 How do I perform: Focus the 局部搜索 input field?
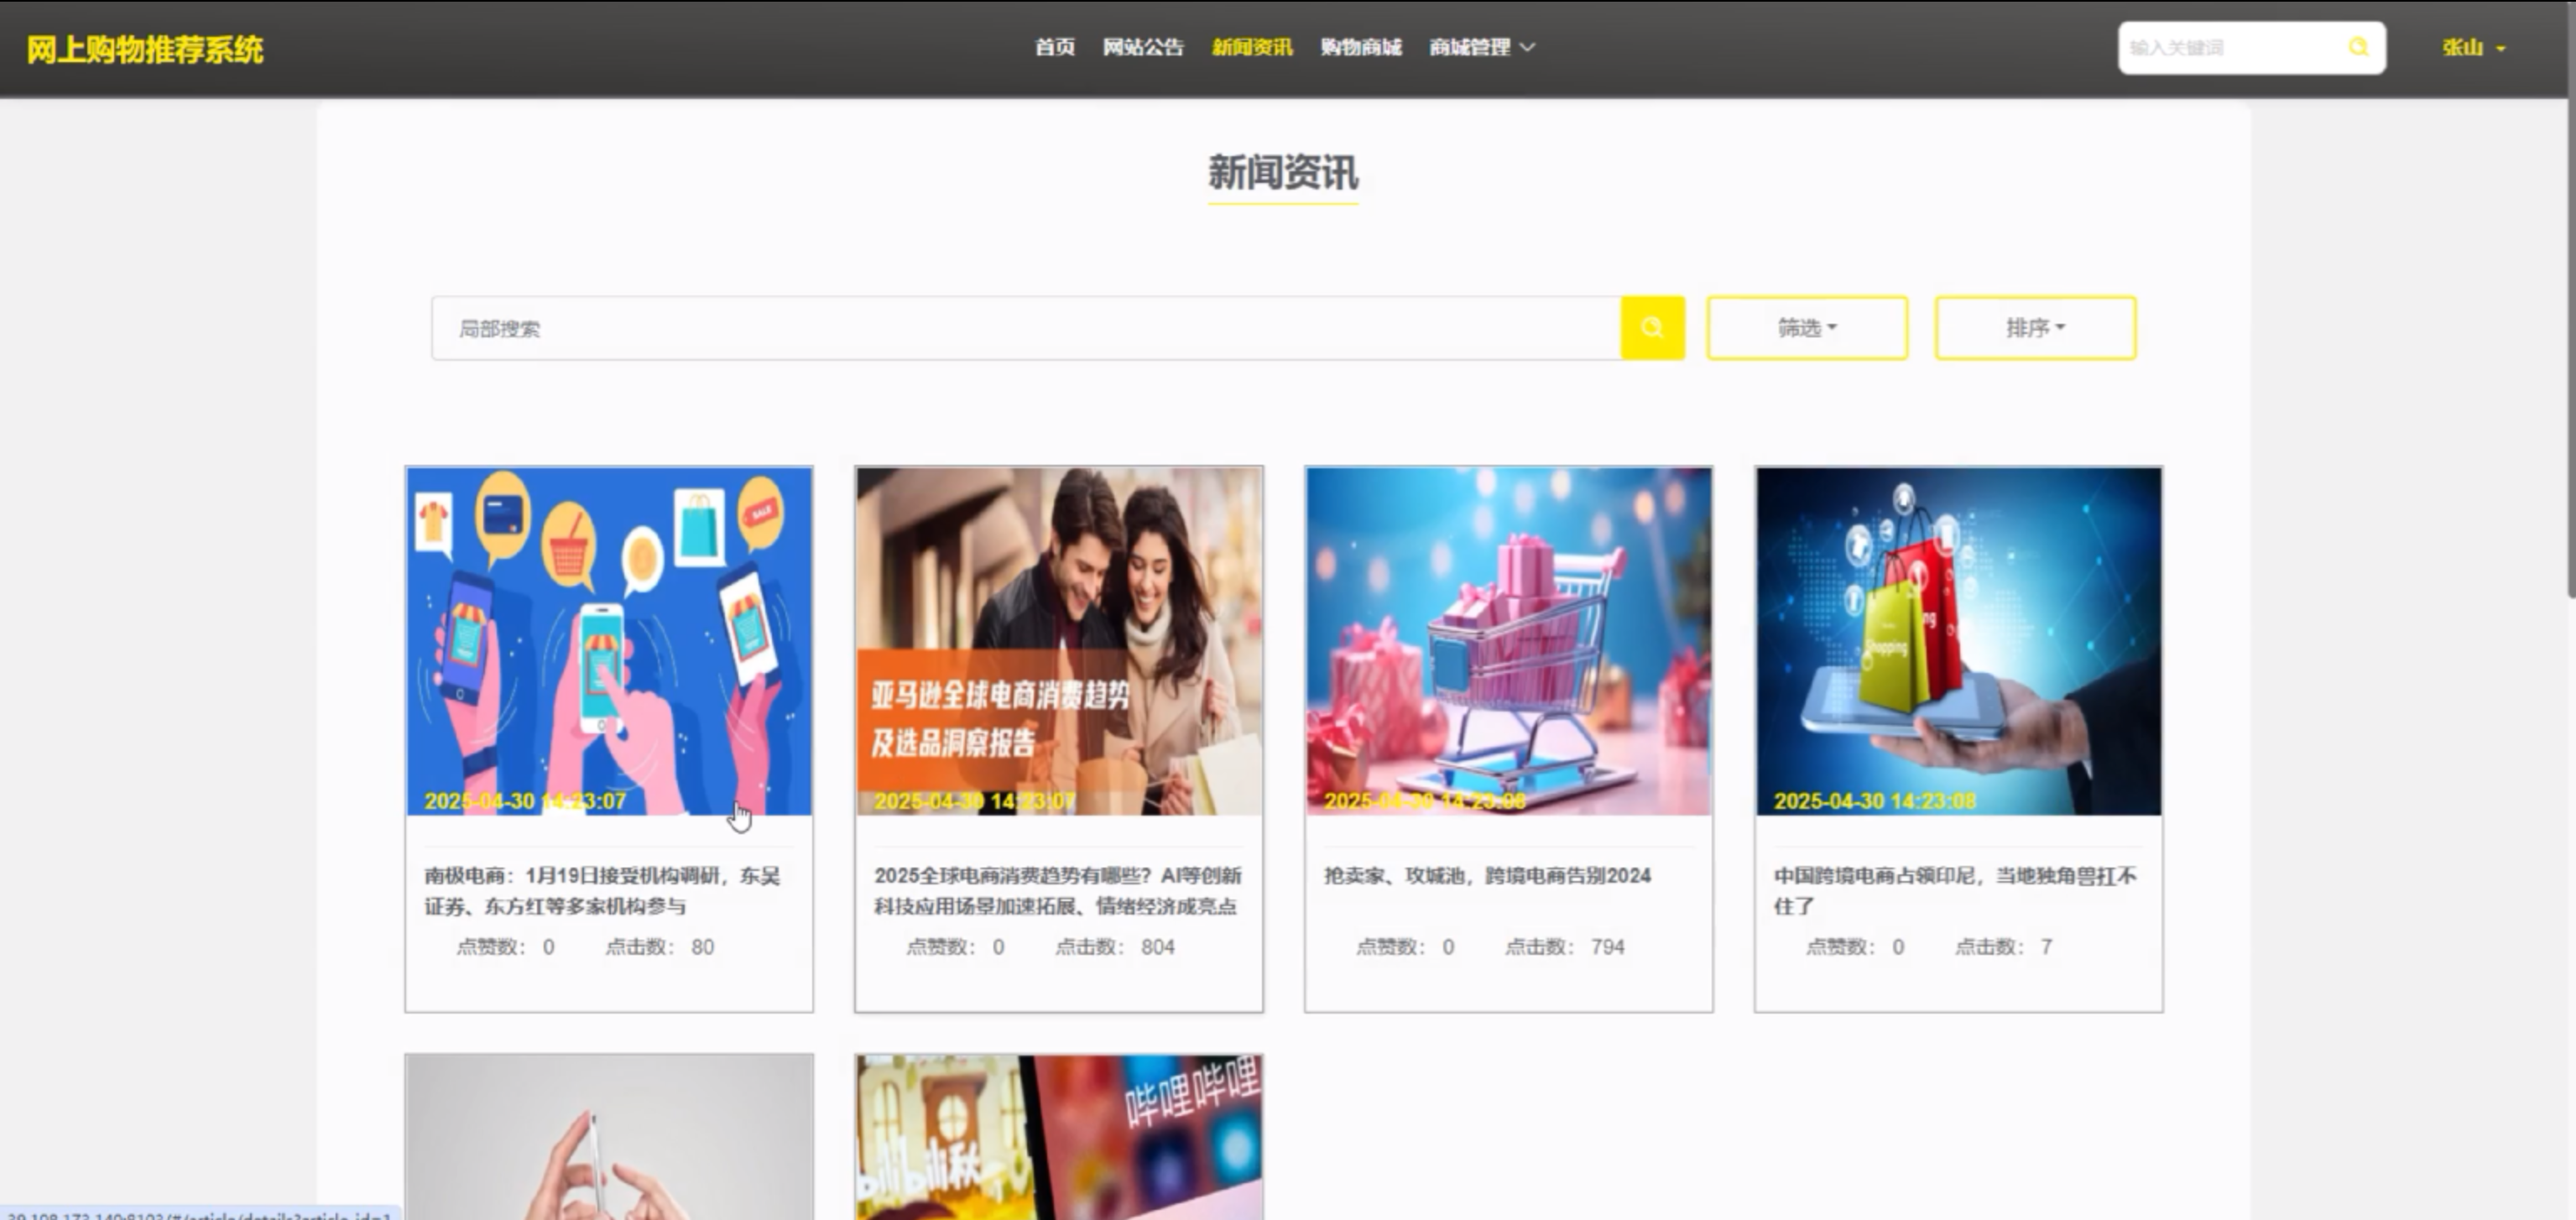pos(1025,328)
